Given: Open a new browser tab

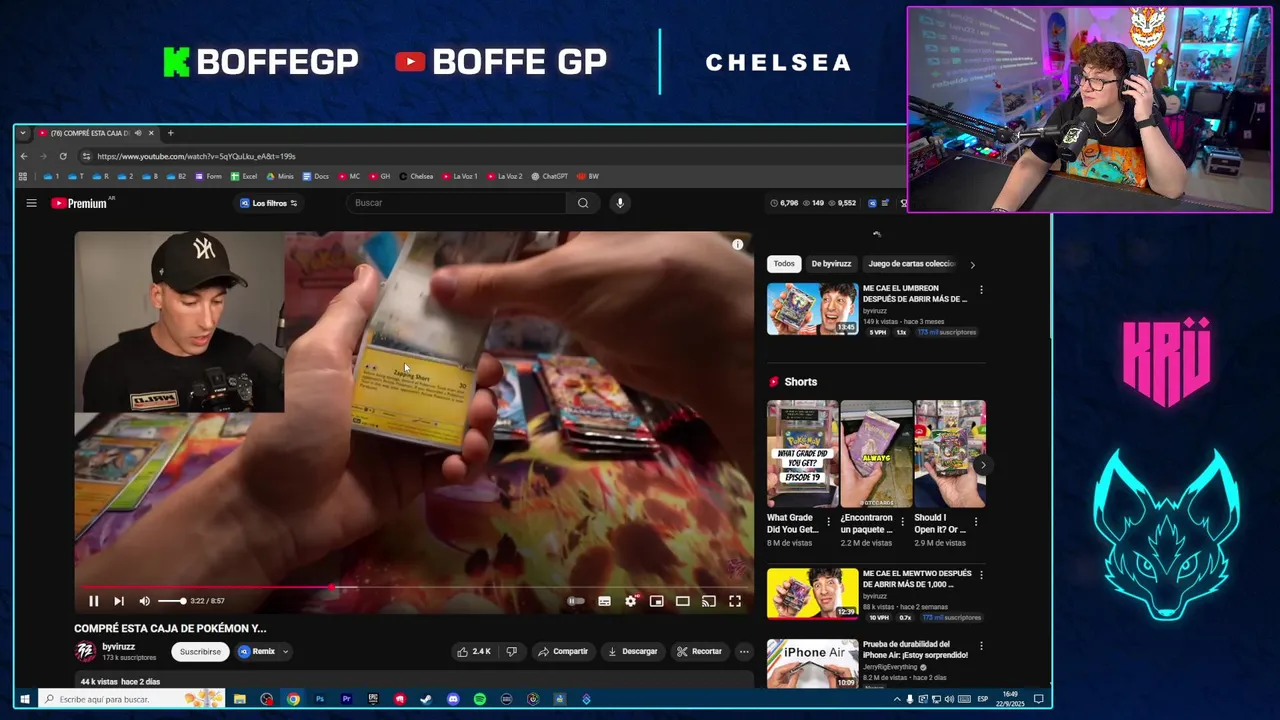Looking at the screenshot, I should point(170,133).
